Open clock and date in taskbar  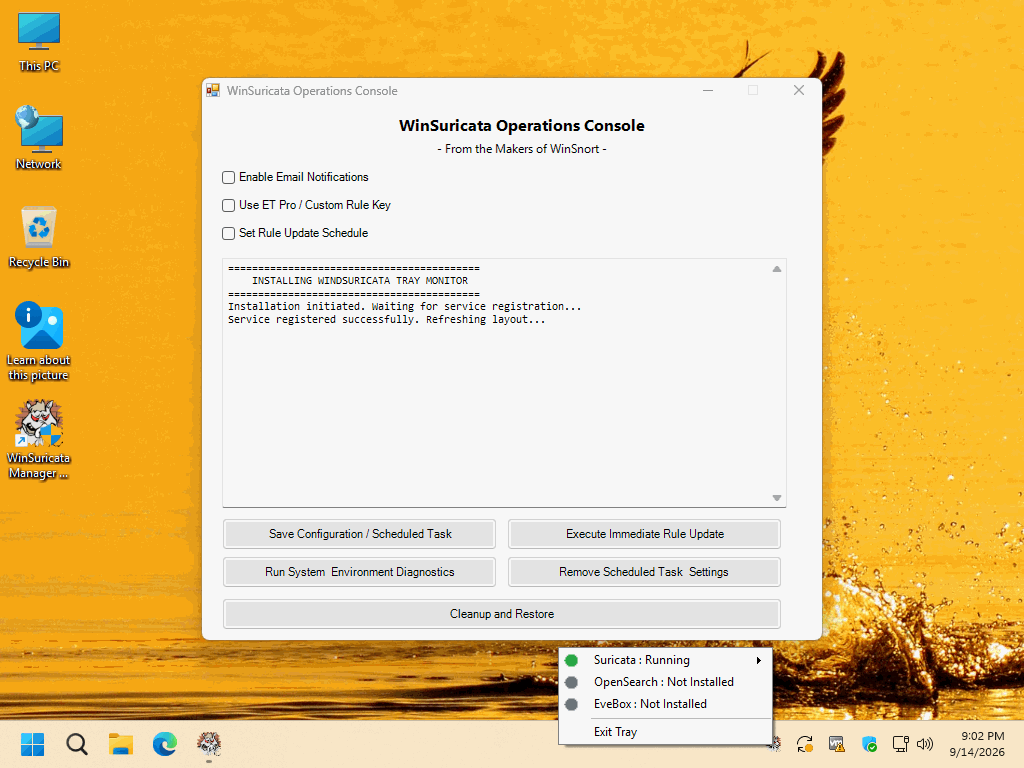(x=977, y=744)
